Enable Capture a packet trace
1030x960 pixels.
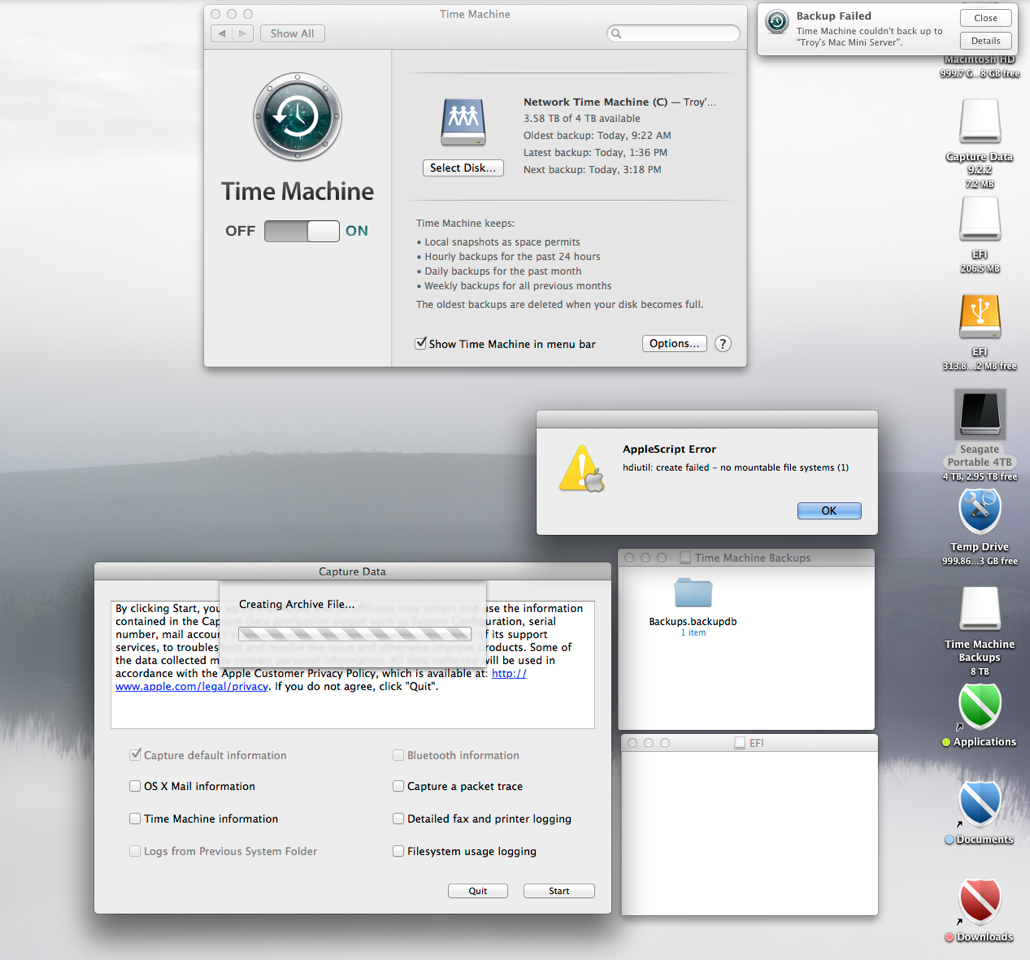tap(398, 786)
